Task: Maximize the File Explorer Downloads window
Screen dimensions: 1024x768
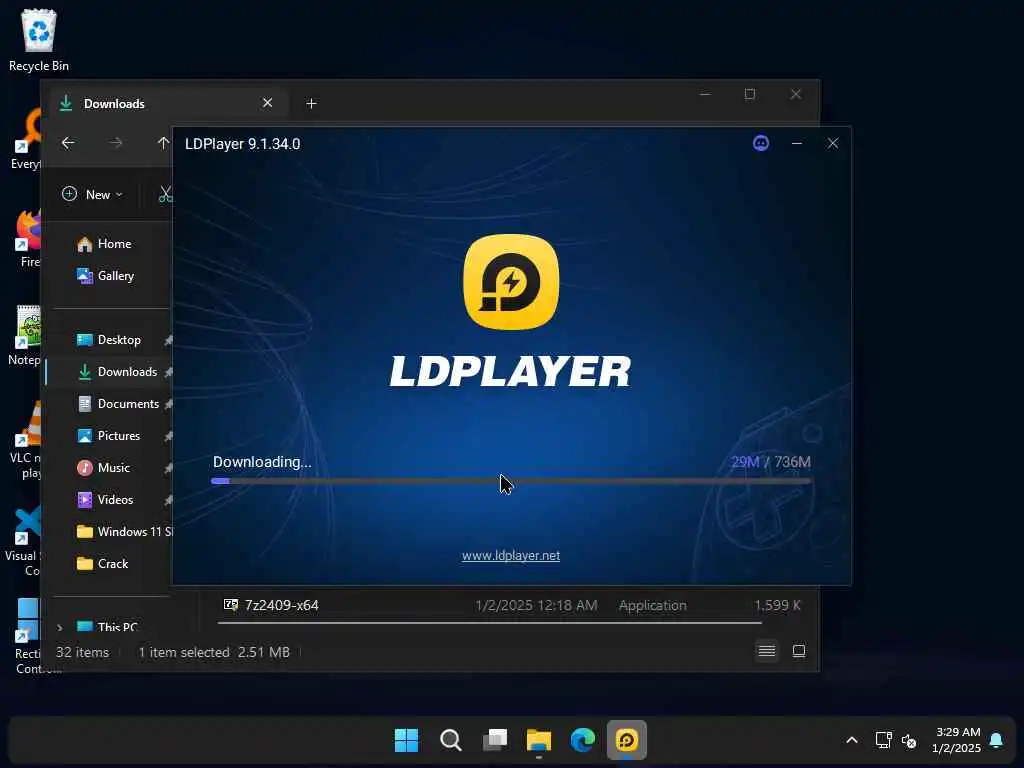Action: pyautogui.click(x=750, y=94)
